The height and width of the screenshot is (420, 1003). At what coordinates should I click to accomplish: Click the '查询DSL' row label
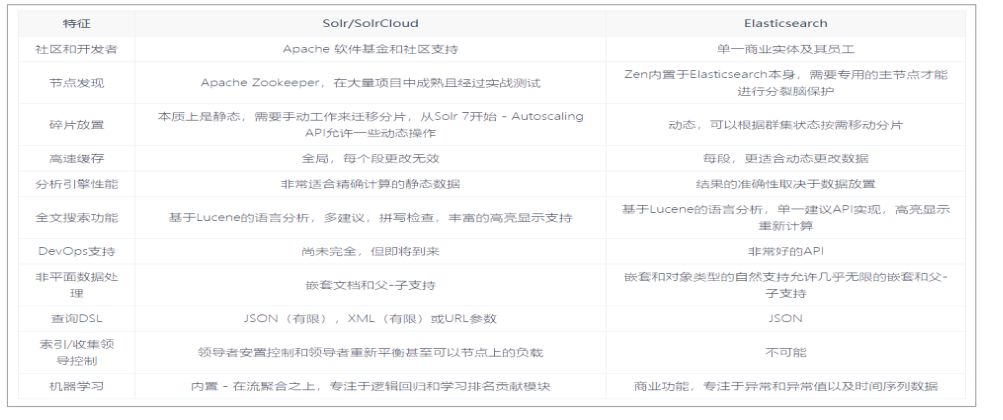[77, 318]
